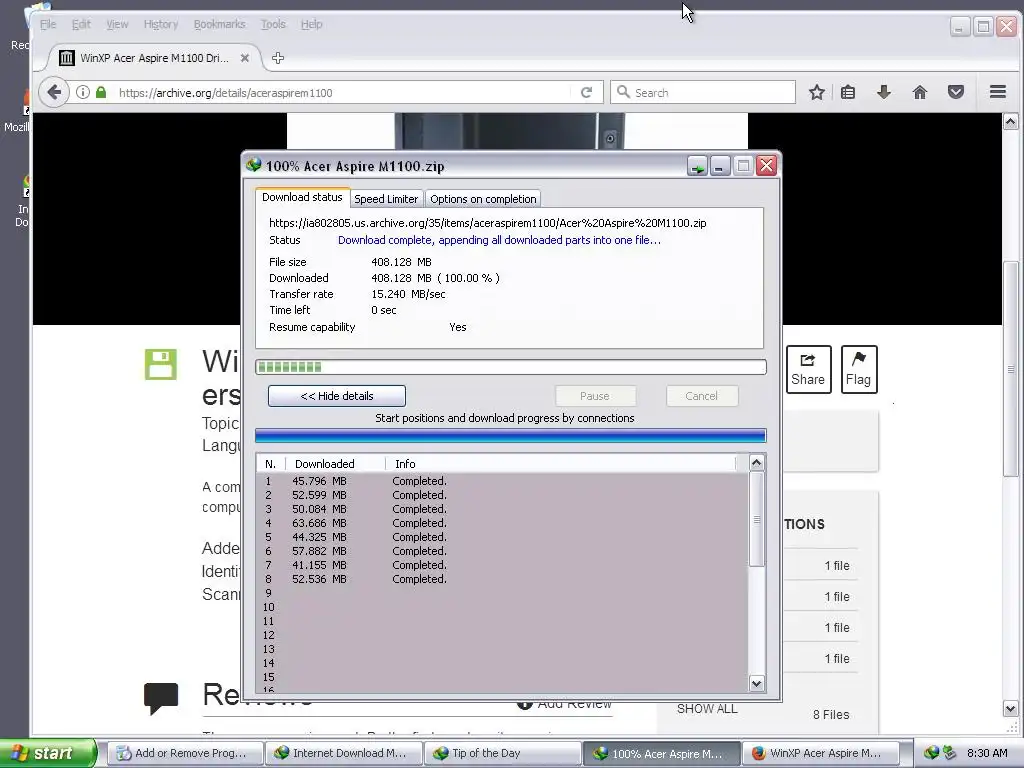Switch to Add or Remove Programs taskbar item
The width and height of the screenshot is (1024, 768).
coord(185,753)
